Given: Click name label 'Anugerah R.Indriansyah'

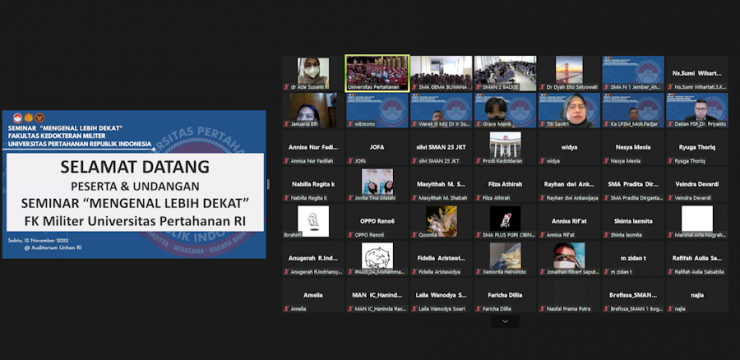Looking at the screenshot, I should 317,272.
